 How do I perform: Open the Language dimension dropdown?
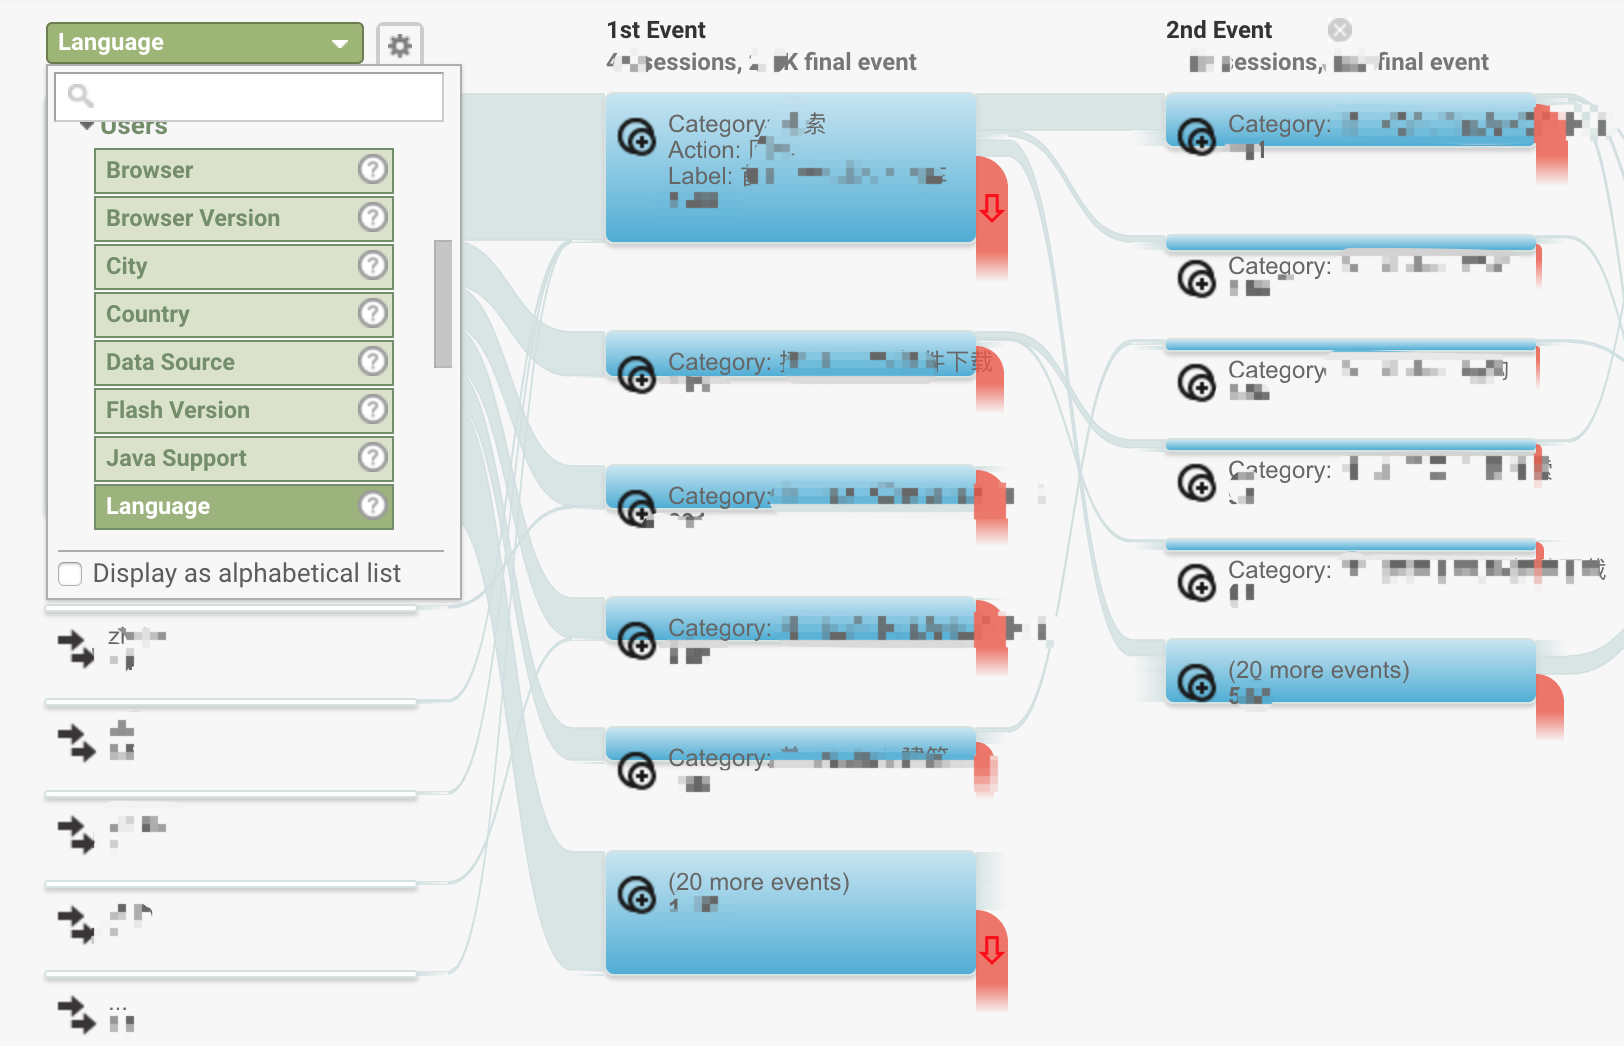[204, 43]
